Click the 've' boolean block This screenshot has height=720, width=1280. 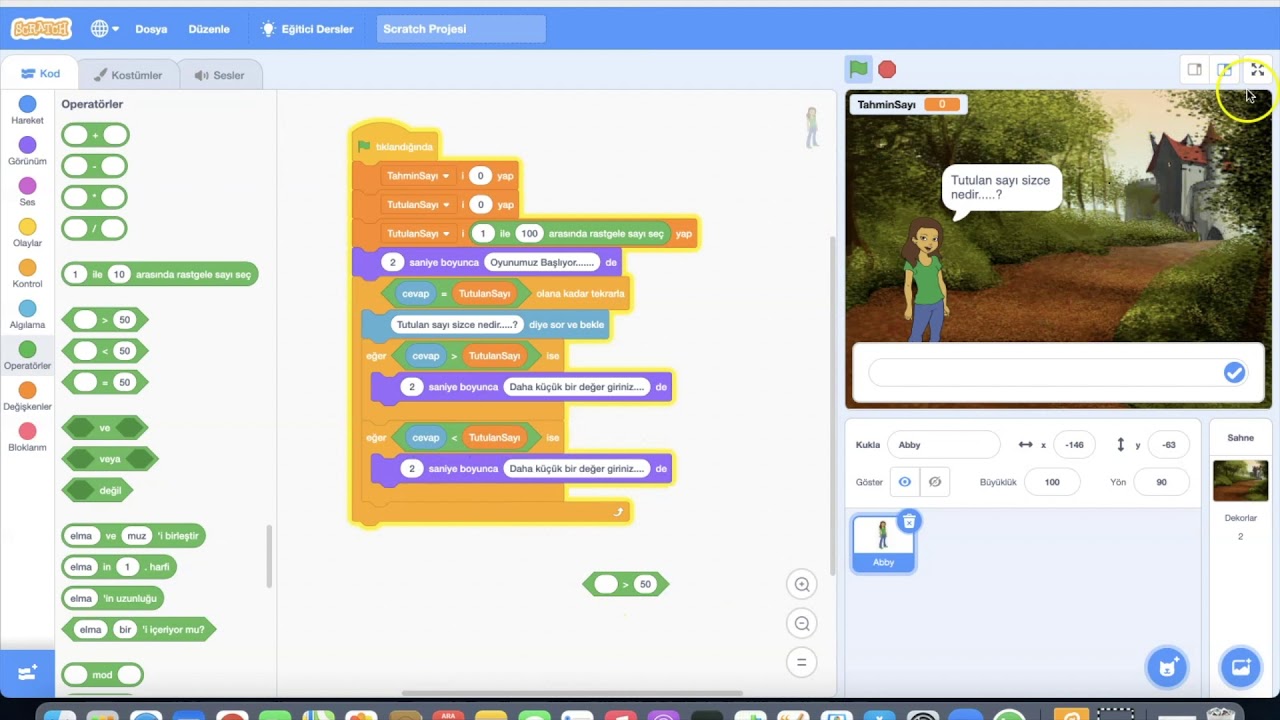pyautogui.click(x=104, y=428)
